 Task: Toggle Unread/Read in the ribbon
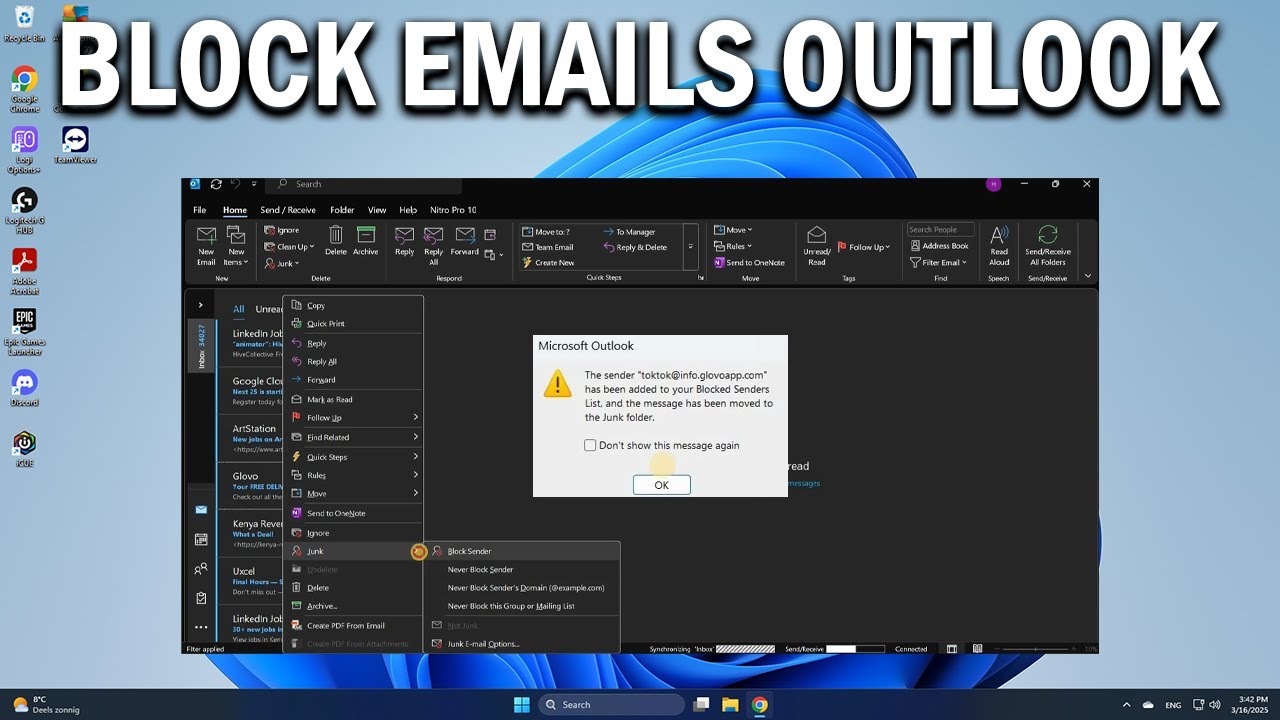pyautogui.click(x=817, y=245)
